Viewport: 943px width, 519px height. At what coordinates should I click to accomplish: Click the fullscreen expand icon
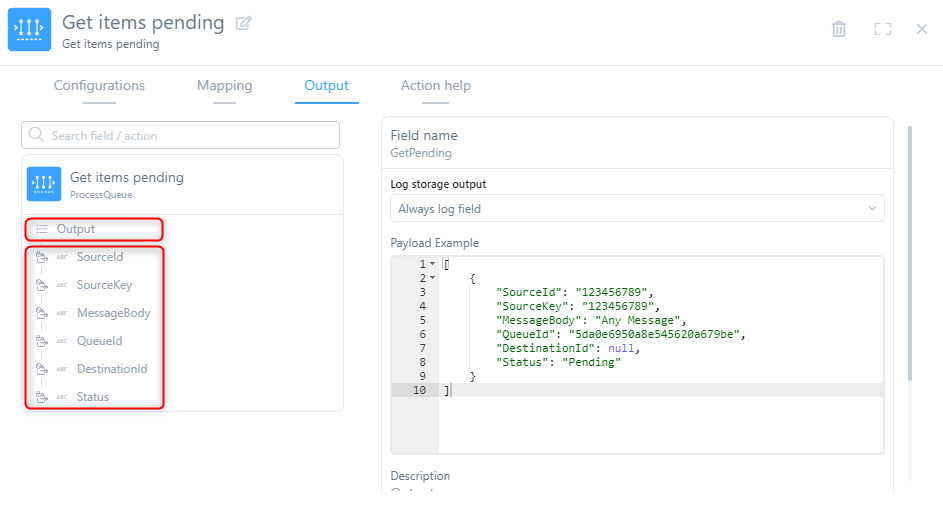tap(882, 29)
